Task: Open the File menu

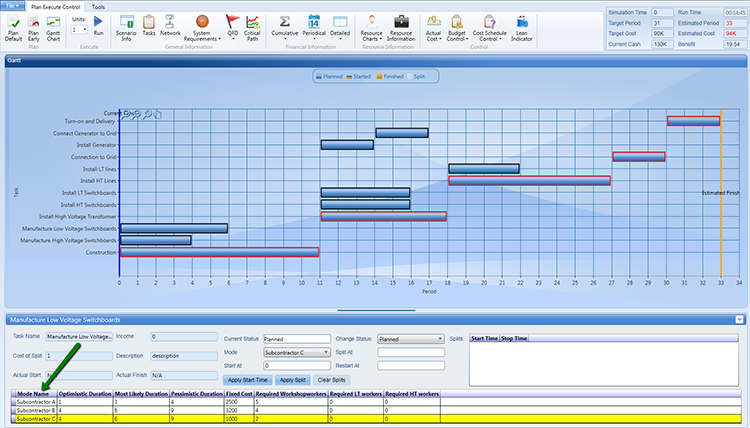Action: (x=12, y=6)
